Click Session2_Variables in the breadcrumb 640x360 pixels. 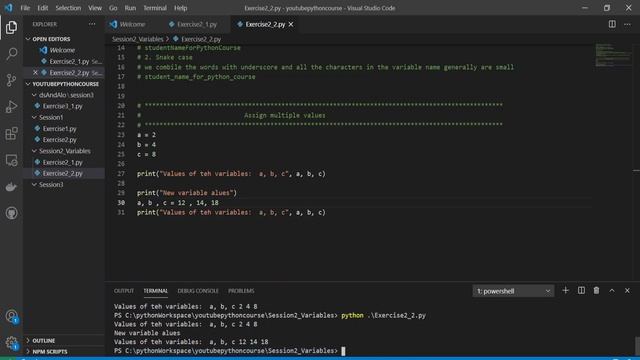click(x=138, y=39)
